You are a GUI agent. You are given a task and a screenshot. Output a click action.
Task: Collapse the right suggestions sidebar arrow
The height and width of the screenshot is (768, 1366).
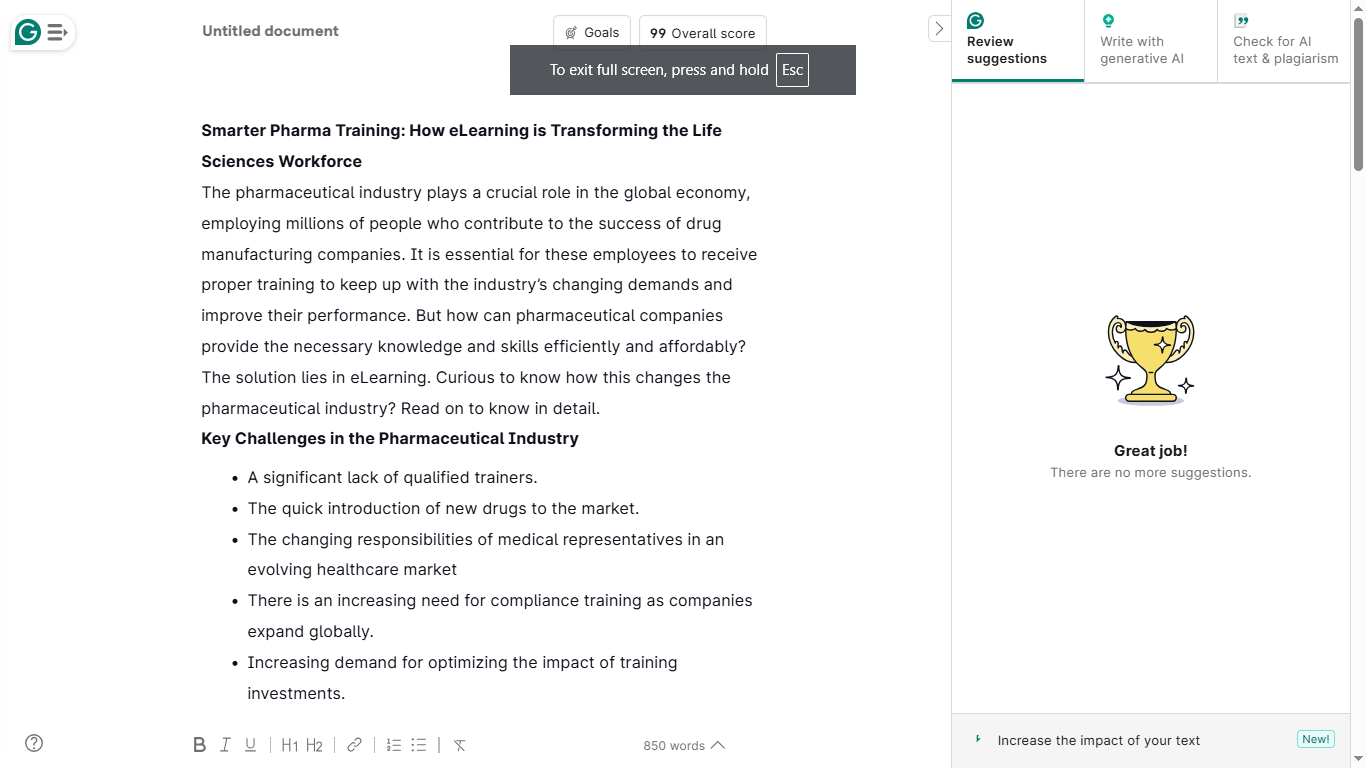point(939,29)
